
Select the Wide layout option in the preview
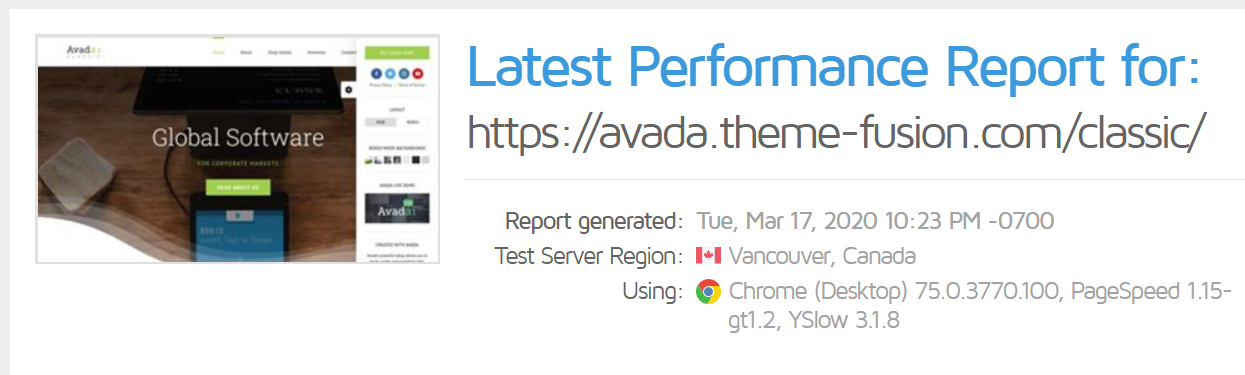(x=380, y=121)
